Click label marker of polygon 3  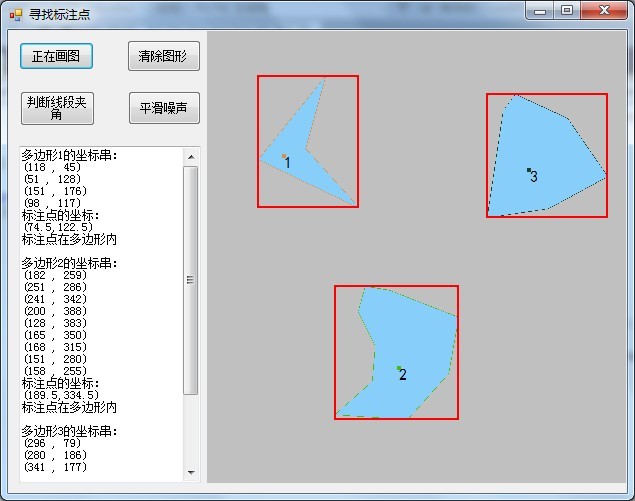[x=529, y=170]
